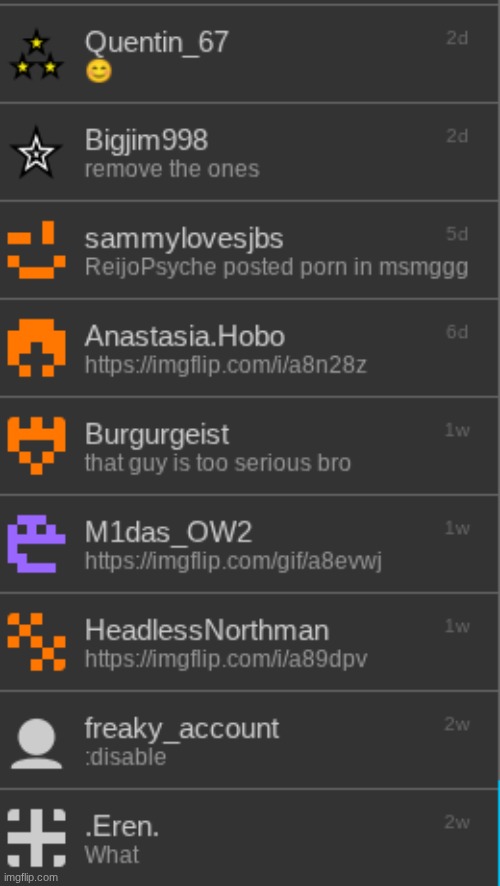Image resolution: width=500 pixels, height=886 pixels.
Task: Click Anastasia.Hobo's orange pixel avatar
Action: (x=37, y=348)
